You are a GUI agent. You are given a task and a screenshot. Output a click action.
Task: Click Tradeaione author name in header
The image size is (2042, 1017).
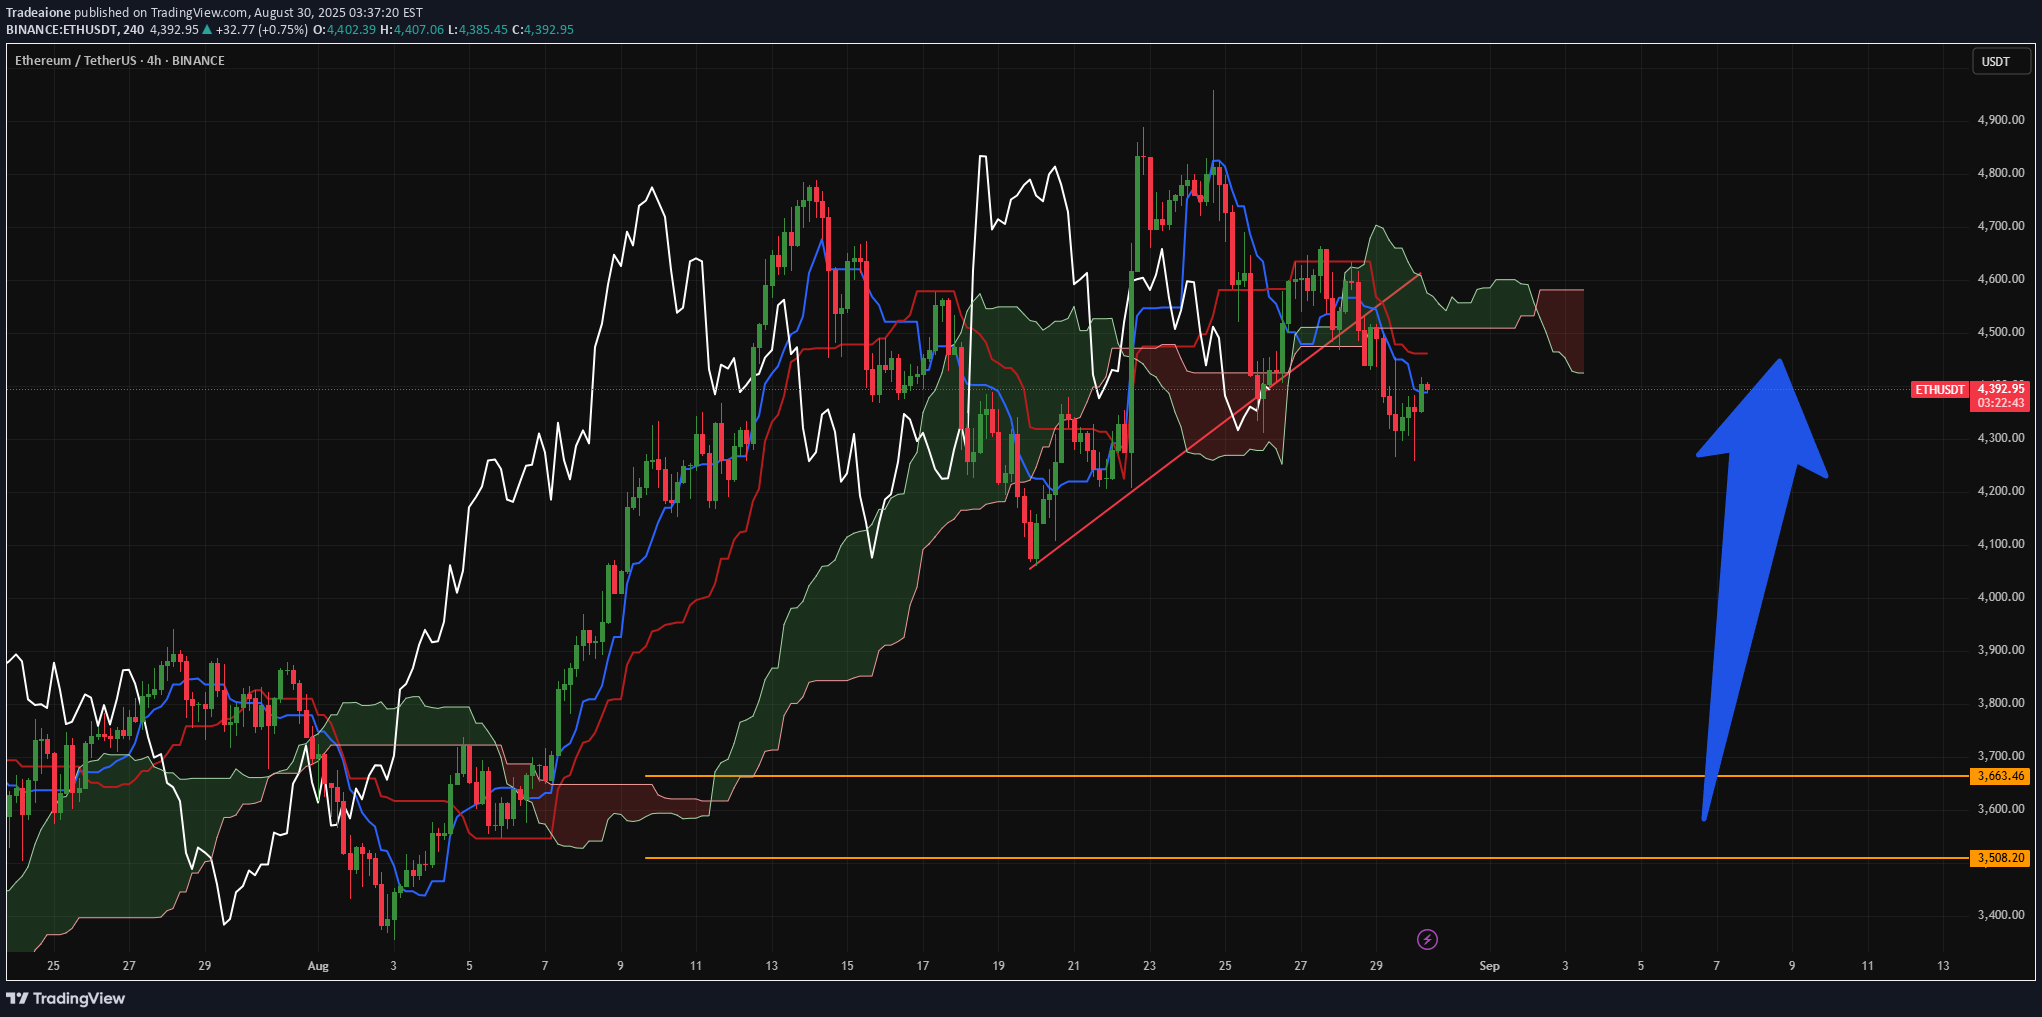click(38, 13)
